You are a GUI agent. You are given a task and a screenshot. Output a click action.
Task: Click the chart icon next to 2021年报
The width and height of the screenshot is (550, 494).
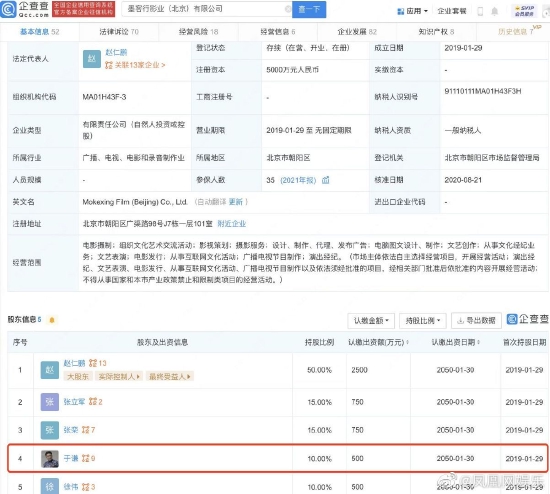tap(326, 180)
